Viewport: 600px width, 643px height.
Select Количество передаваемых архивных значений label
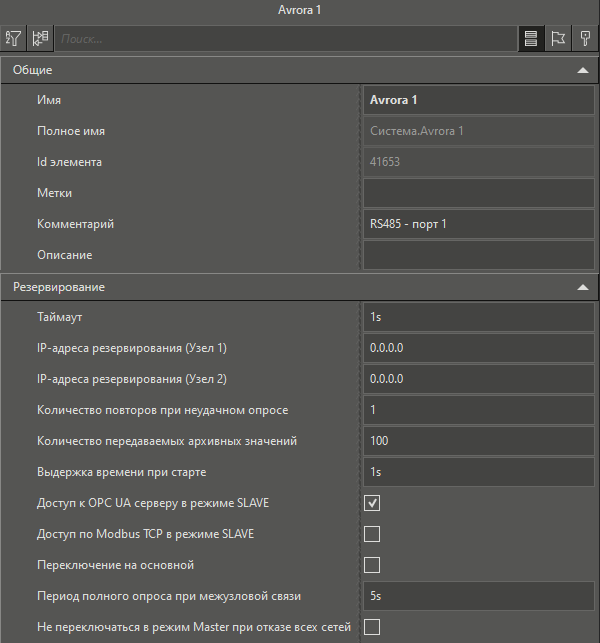click(167, 441)
